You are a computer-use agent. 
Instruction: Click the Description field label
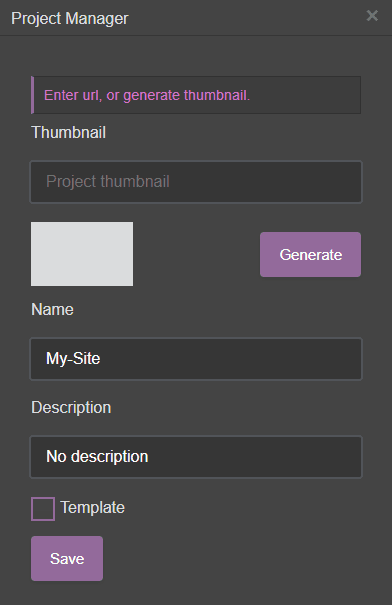coord(71,408)
